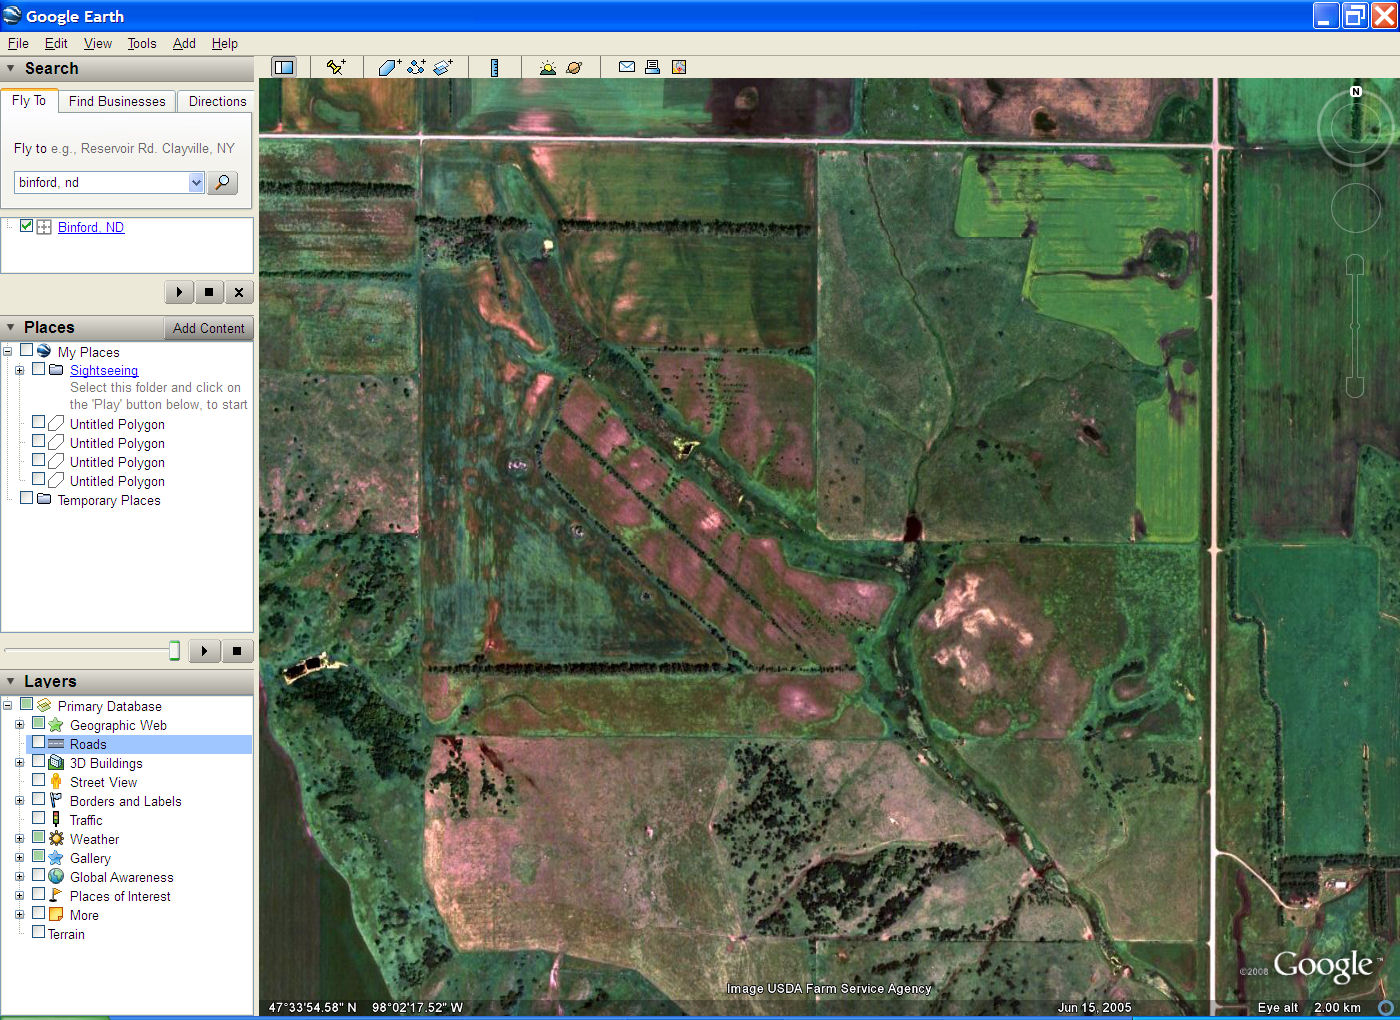This screenshot has height=1020, width=1400.
Task: Toggle the Places of Interest checkbox
Action: coord(38,895)
